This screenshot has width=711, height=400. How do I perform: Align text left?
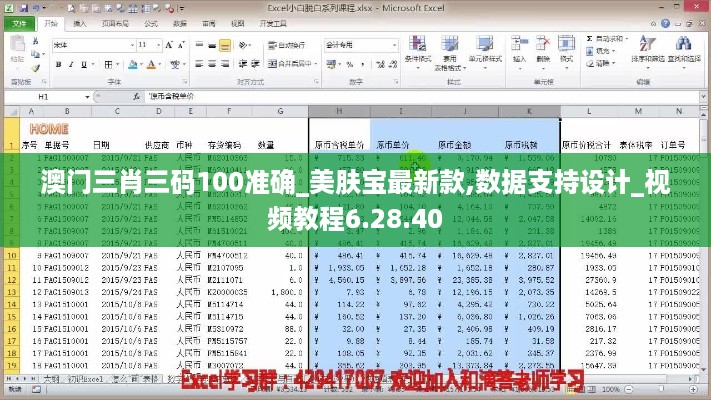(199, 64)
